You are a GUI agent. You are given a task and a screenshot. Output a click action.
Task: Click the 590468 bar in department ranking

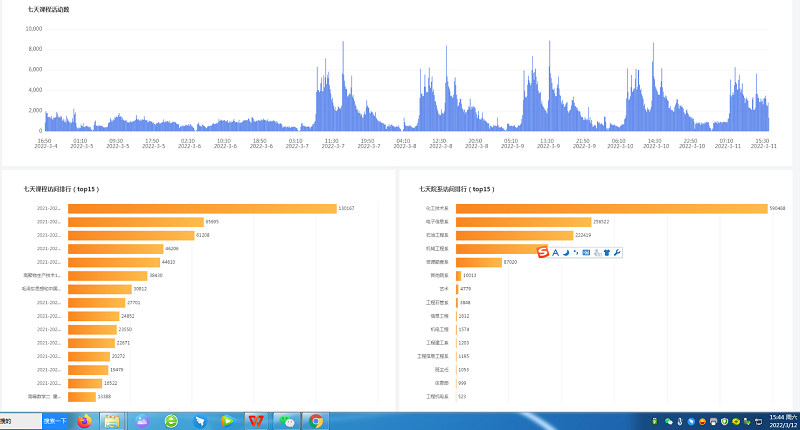610,208
